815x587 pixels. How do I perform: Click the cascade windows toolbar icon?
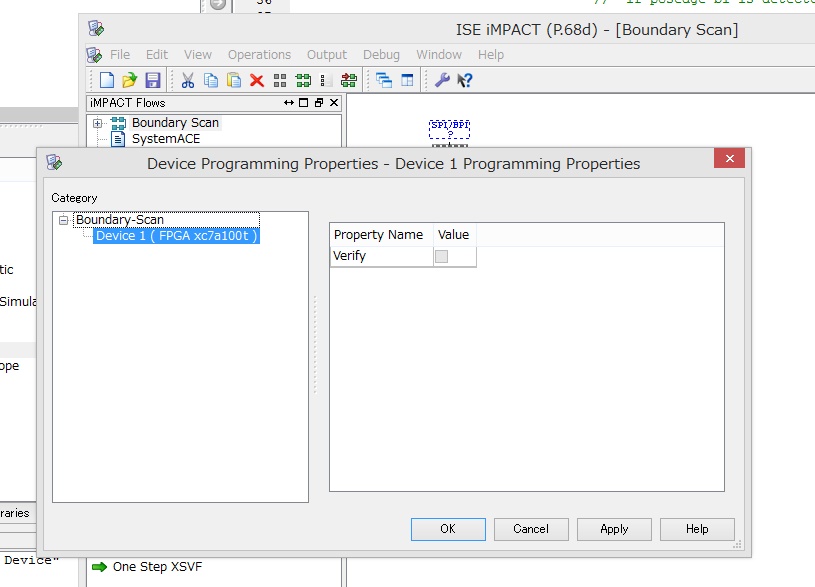point(384,81)
